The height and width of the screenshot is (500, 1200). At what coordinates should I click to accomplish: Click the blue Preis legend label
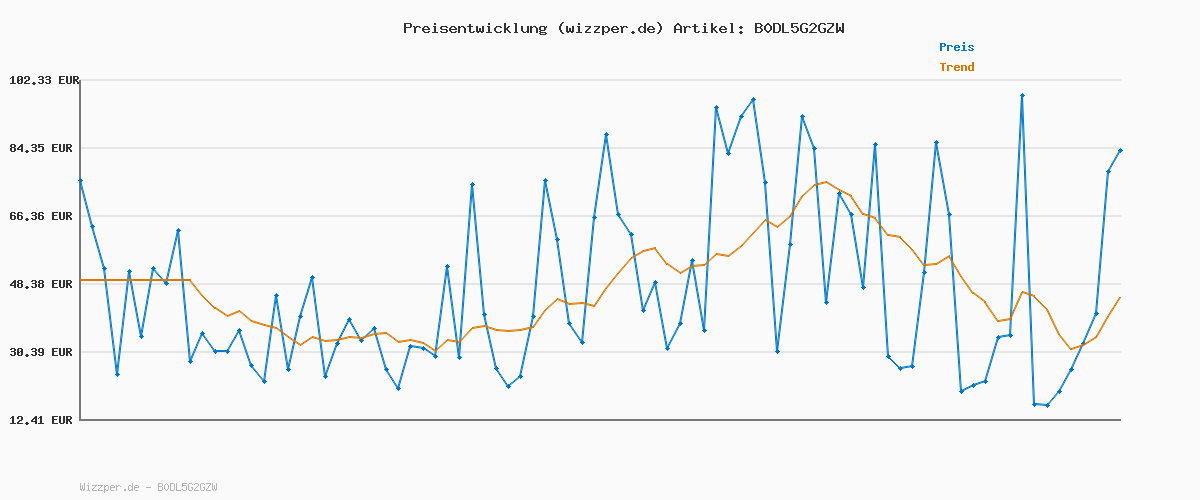(x=956, y=47)
